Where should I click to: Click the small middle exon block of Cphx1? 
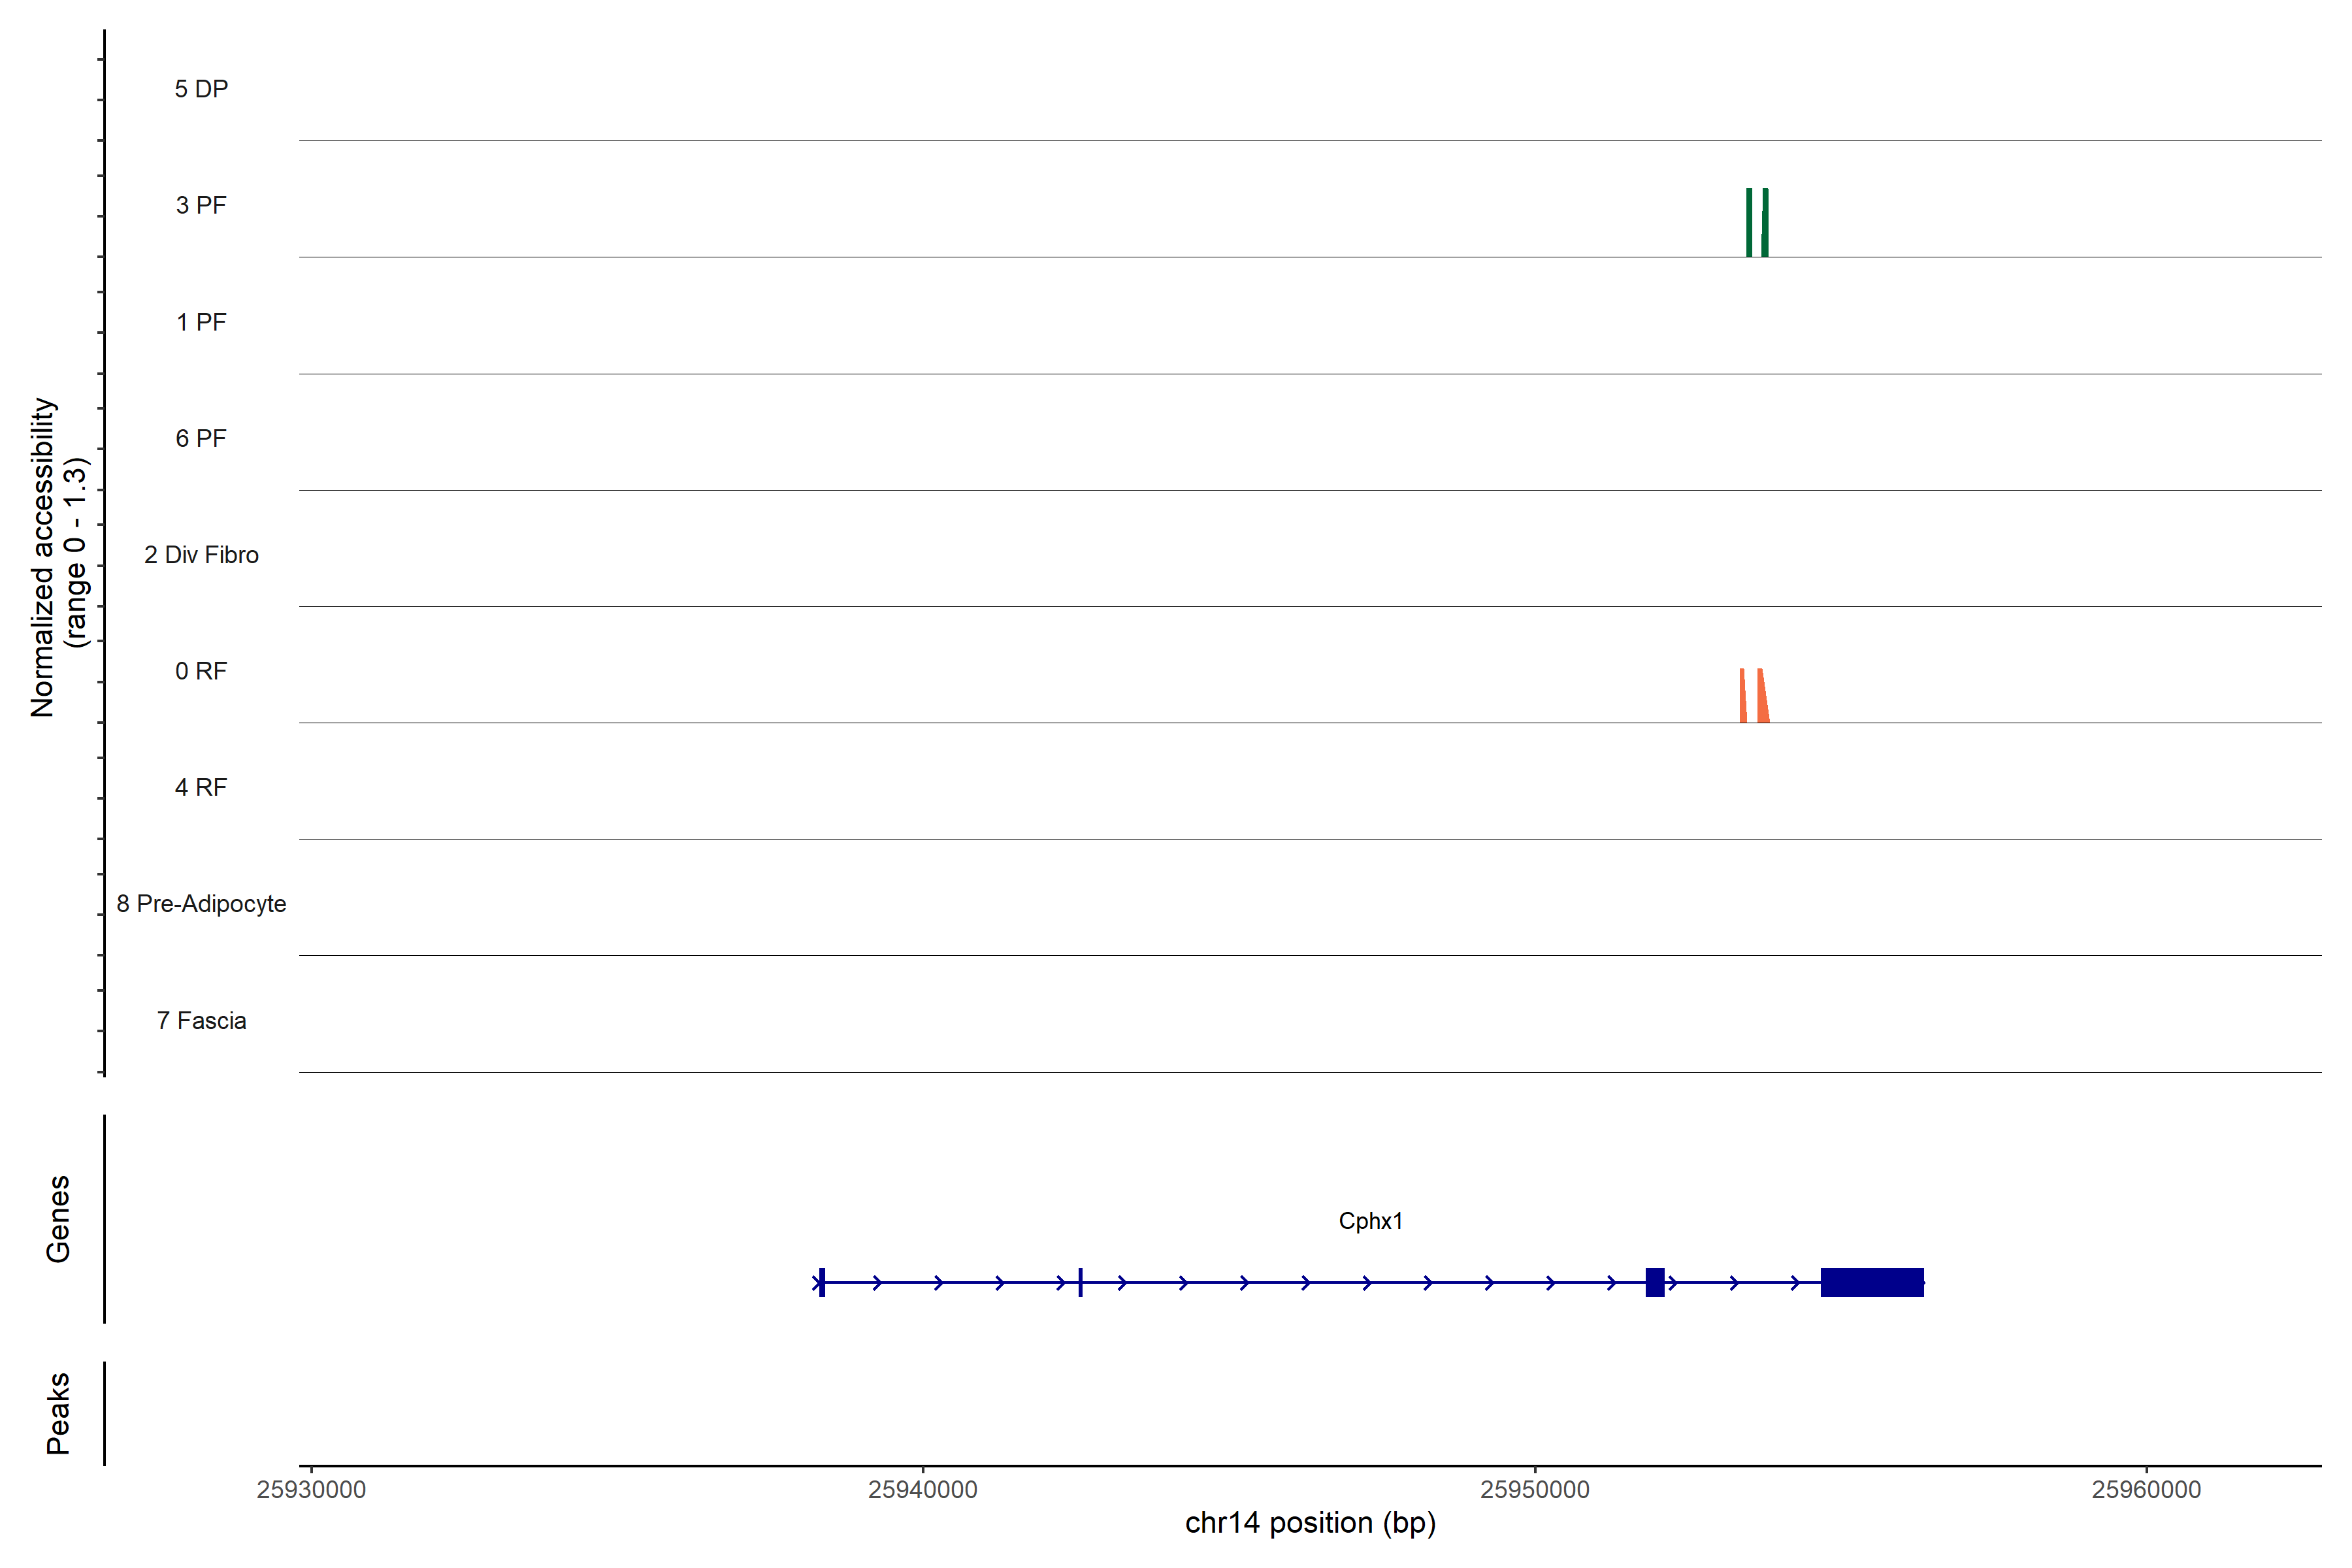click(x=1655, y=1282)
